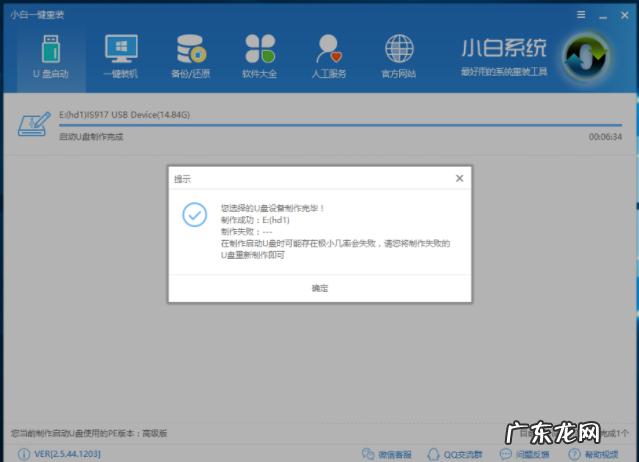Click the 小白系统 round logo icon

[x=586, y=57]
